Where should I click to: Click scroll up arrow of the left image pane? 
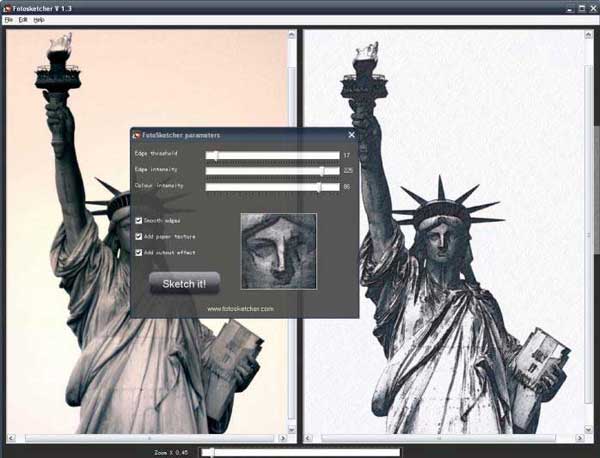(292, 35)
